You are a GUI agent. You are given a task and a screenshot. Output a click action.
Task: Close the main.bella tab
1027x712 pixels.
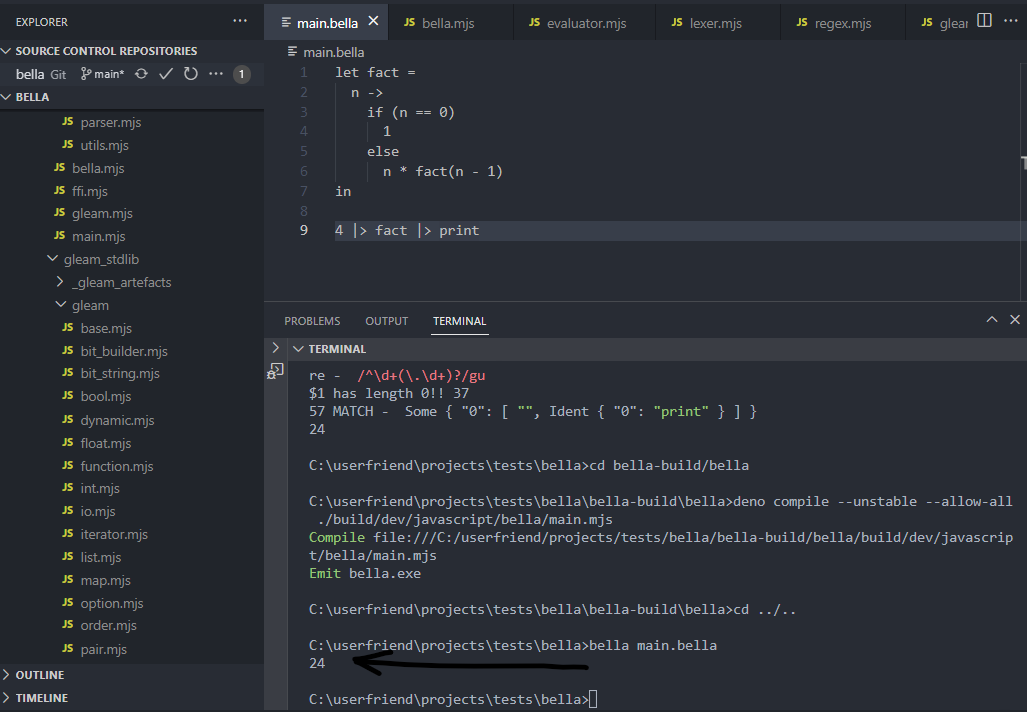click(x=373, y=21)
